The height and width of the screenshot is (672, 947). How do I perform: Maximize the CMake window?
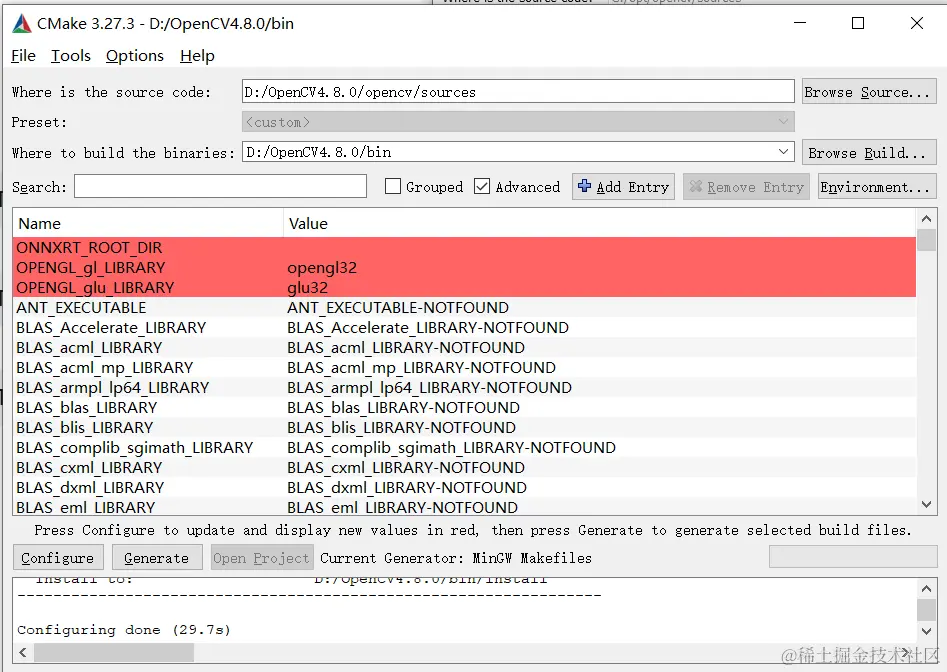[858, 23]
